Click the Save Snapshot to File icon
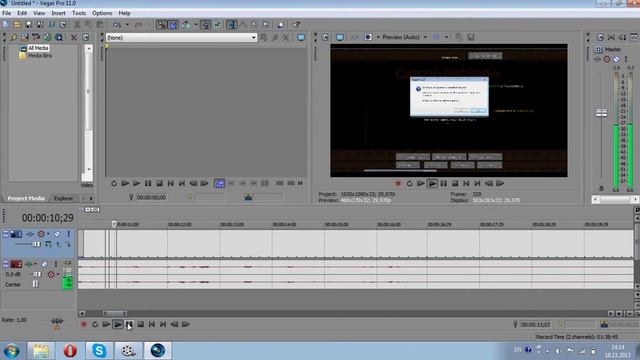 pyautogui.click(x=471, y=37)
